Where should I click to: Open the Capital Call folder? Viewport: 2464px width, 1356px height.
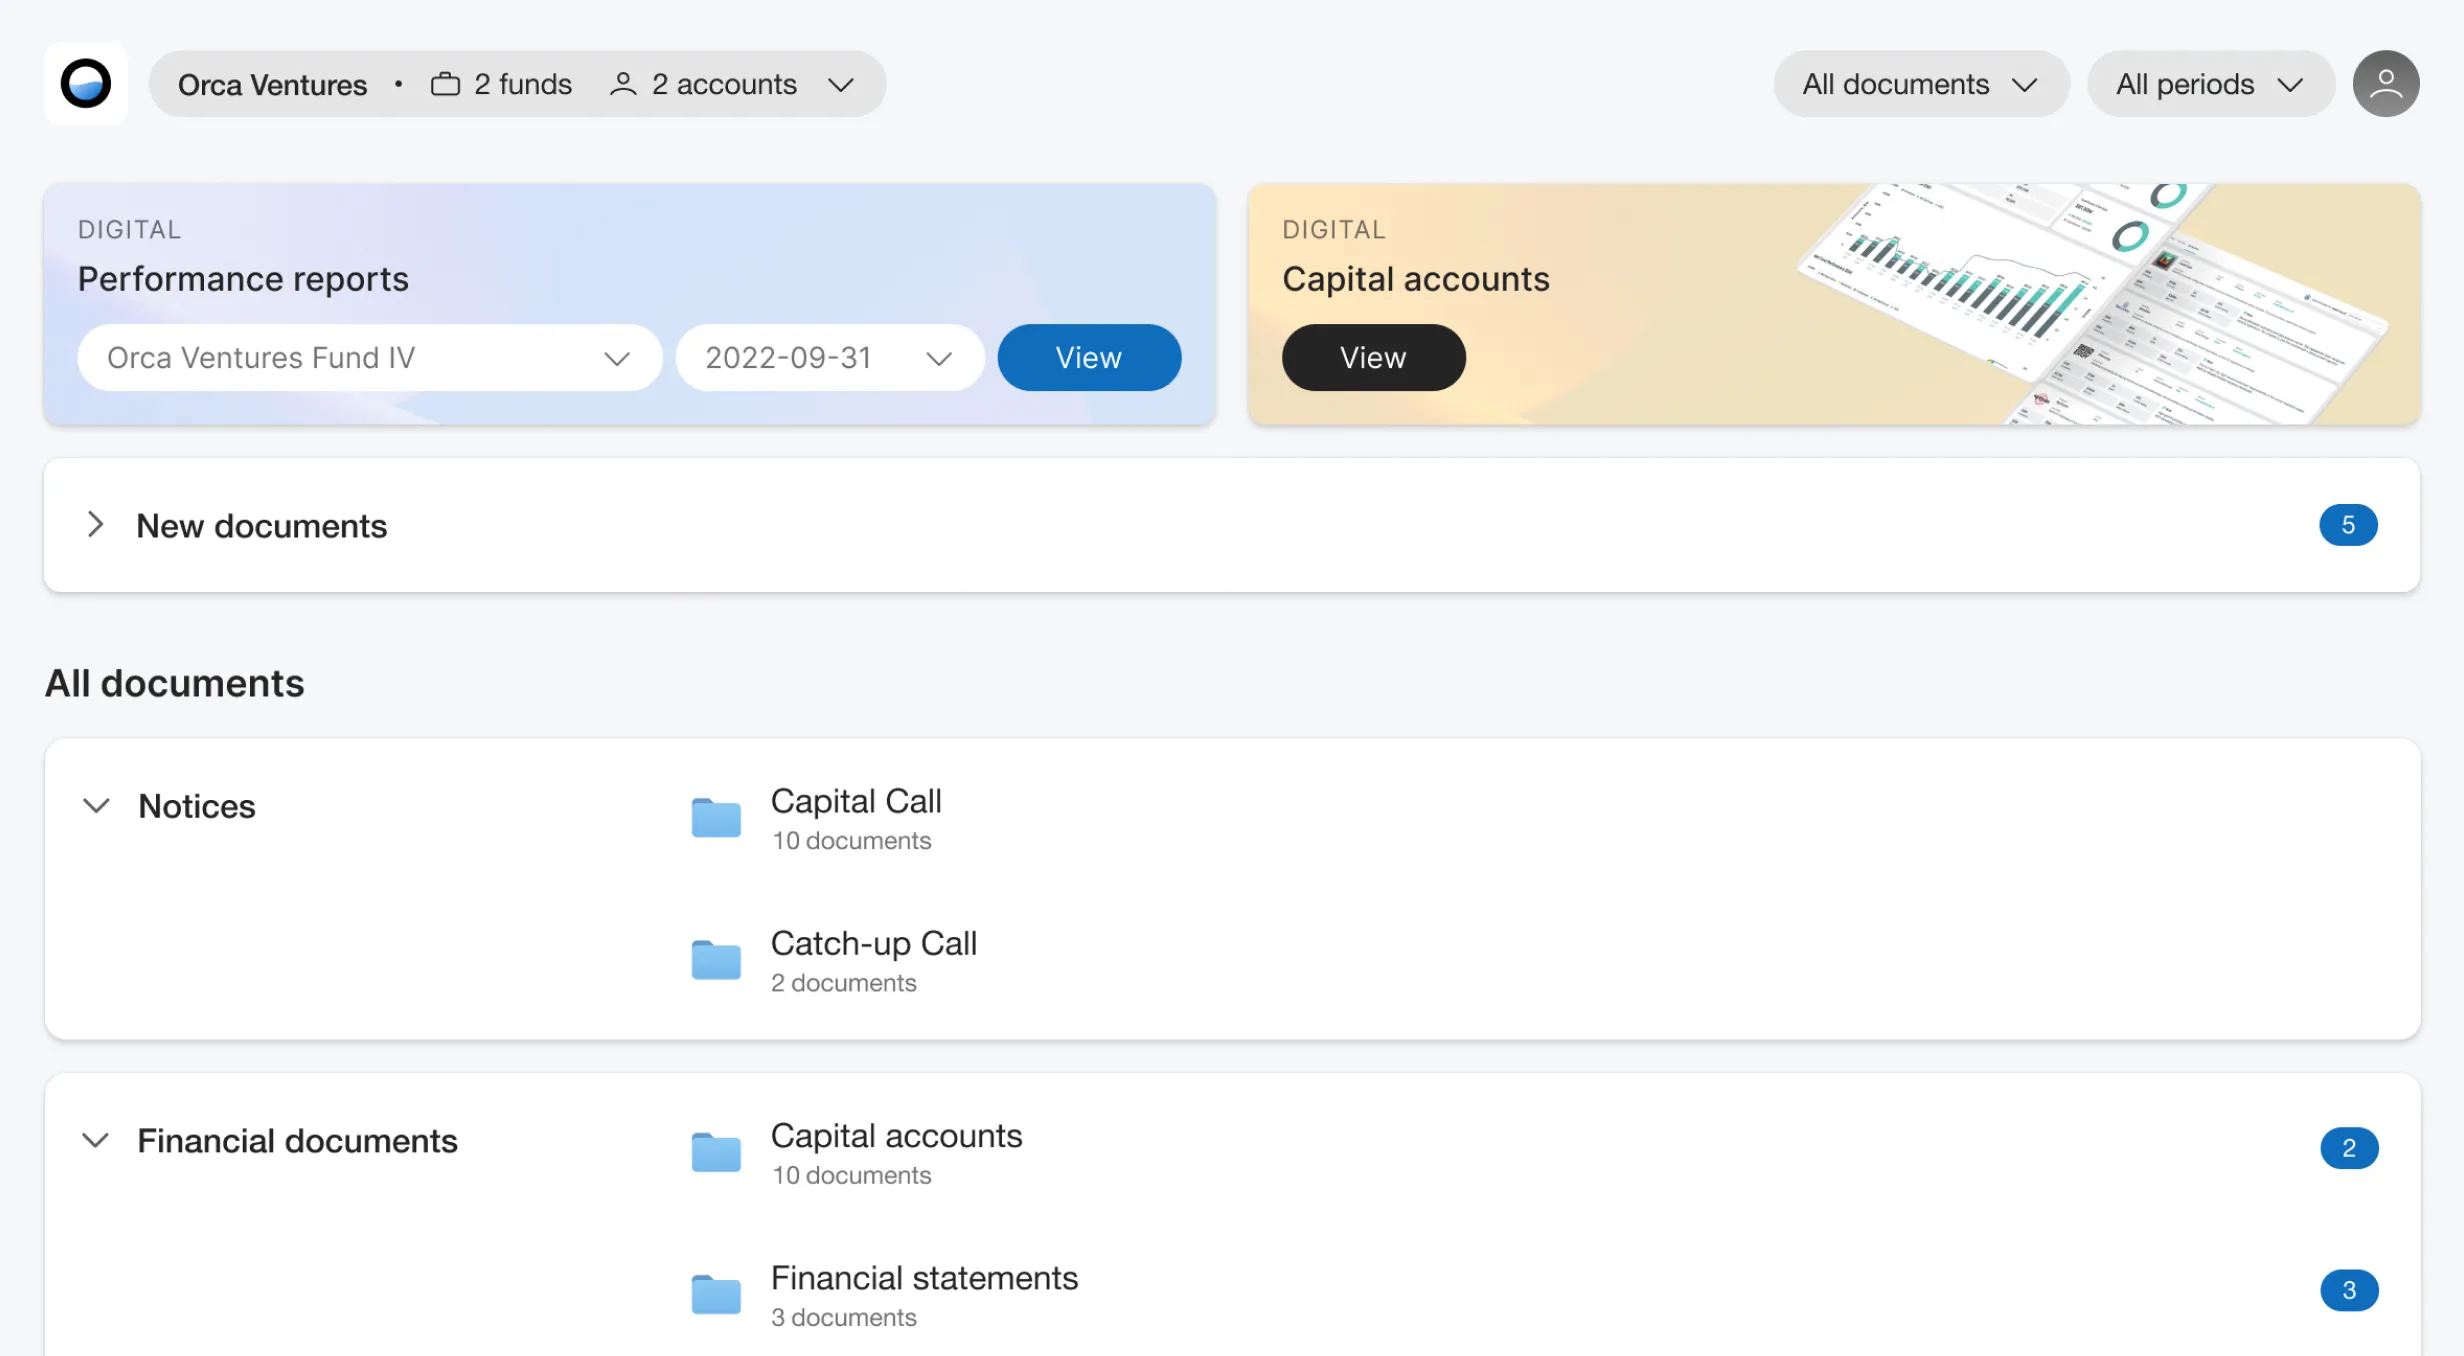coord(855,801)
